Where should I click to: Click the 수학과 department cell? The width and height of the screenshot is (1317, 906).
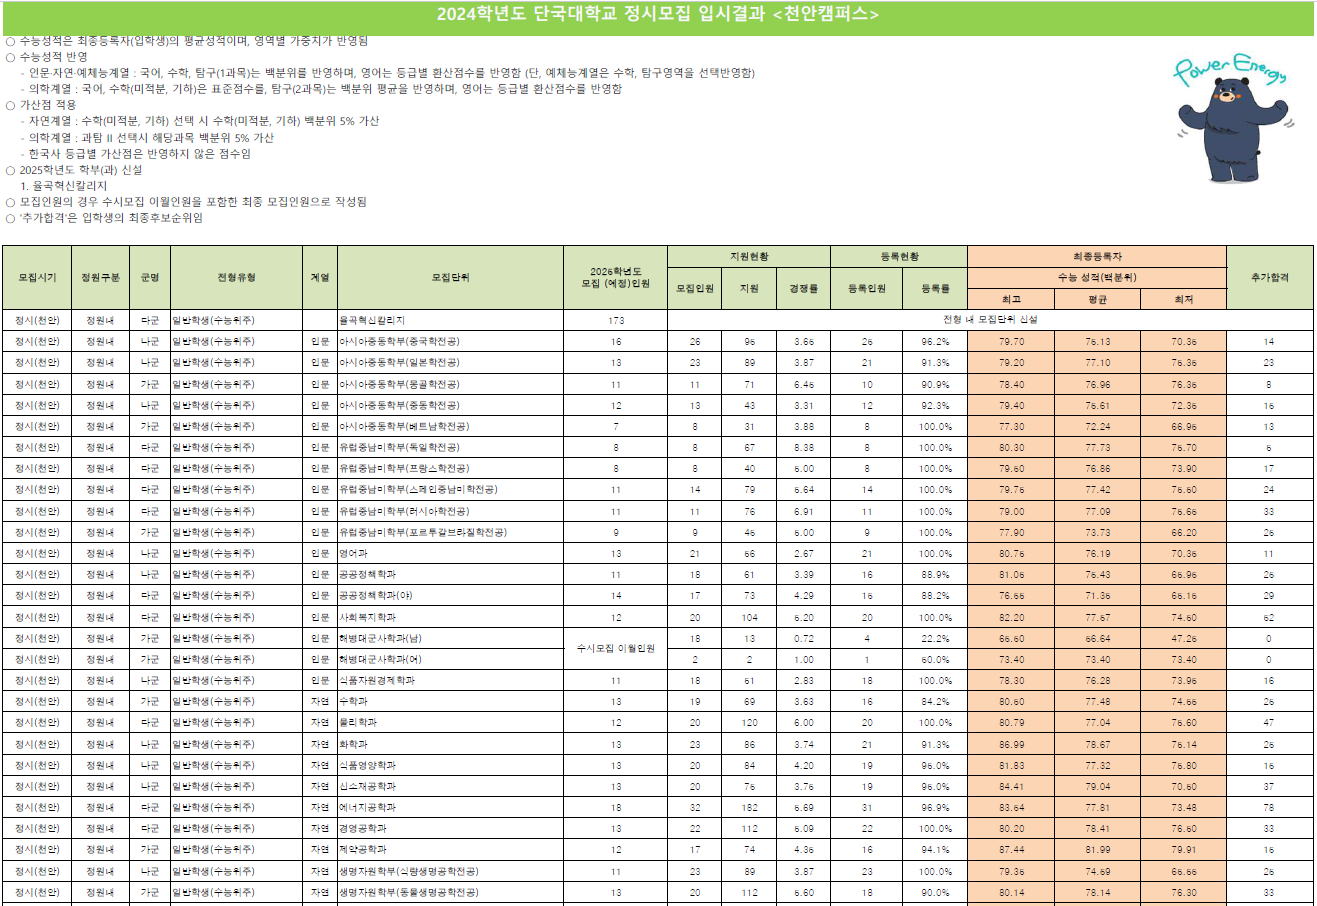click(450, 702)
